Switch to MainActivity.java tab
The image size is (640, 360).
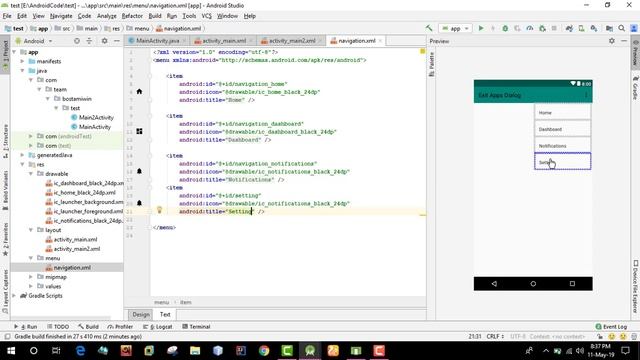tap(157, 41)
